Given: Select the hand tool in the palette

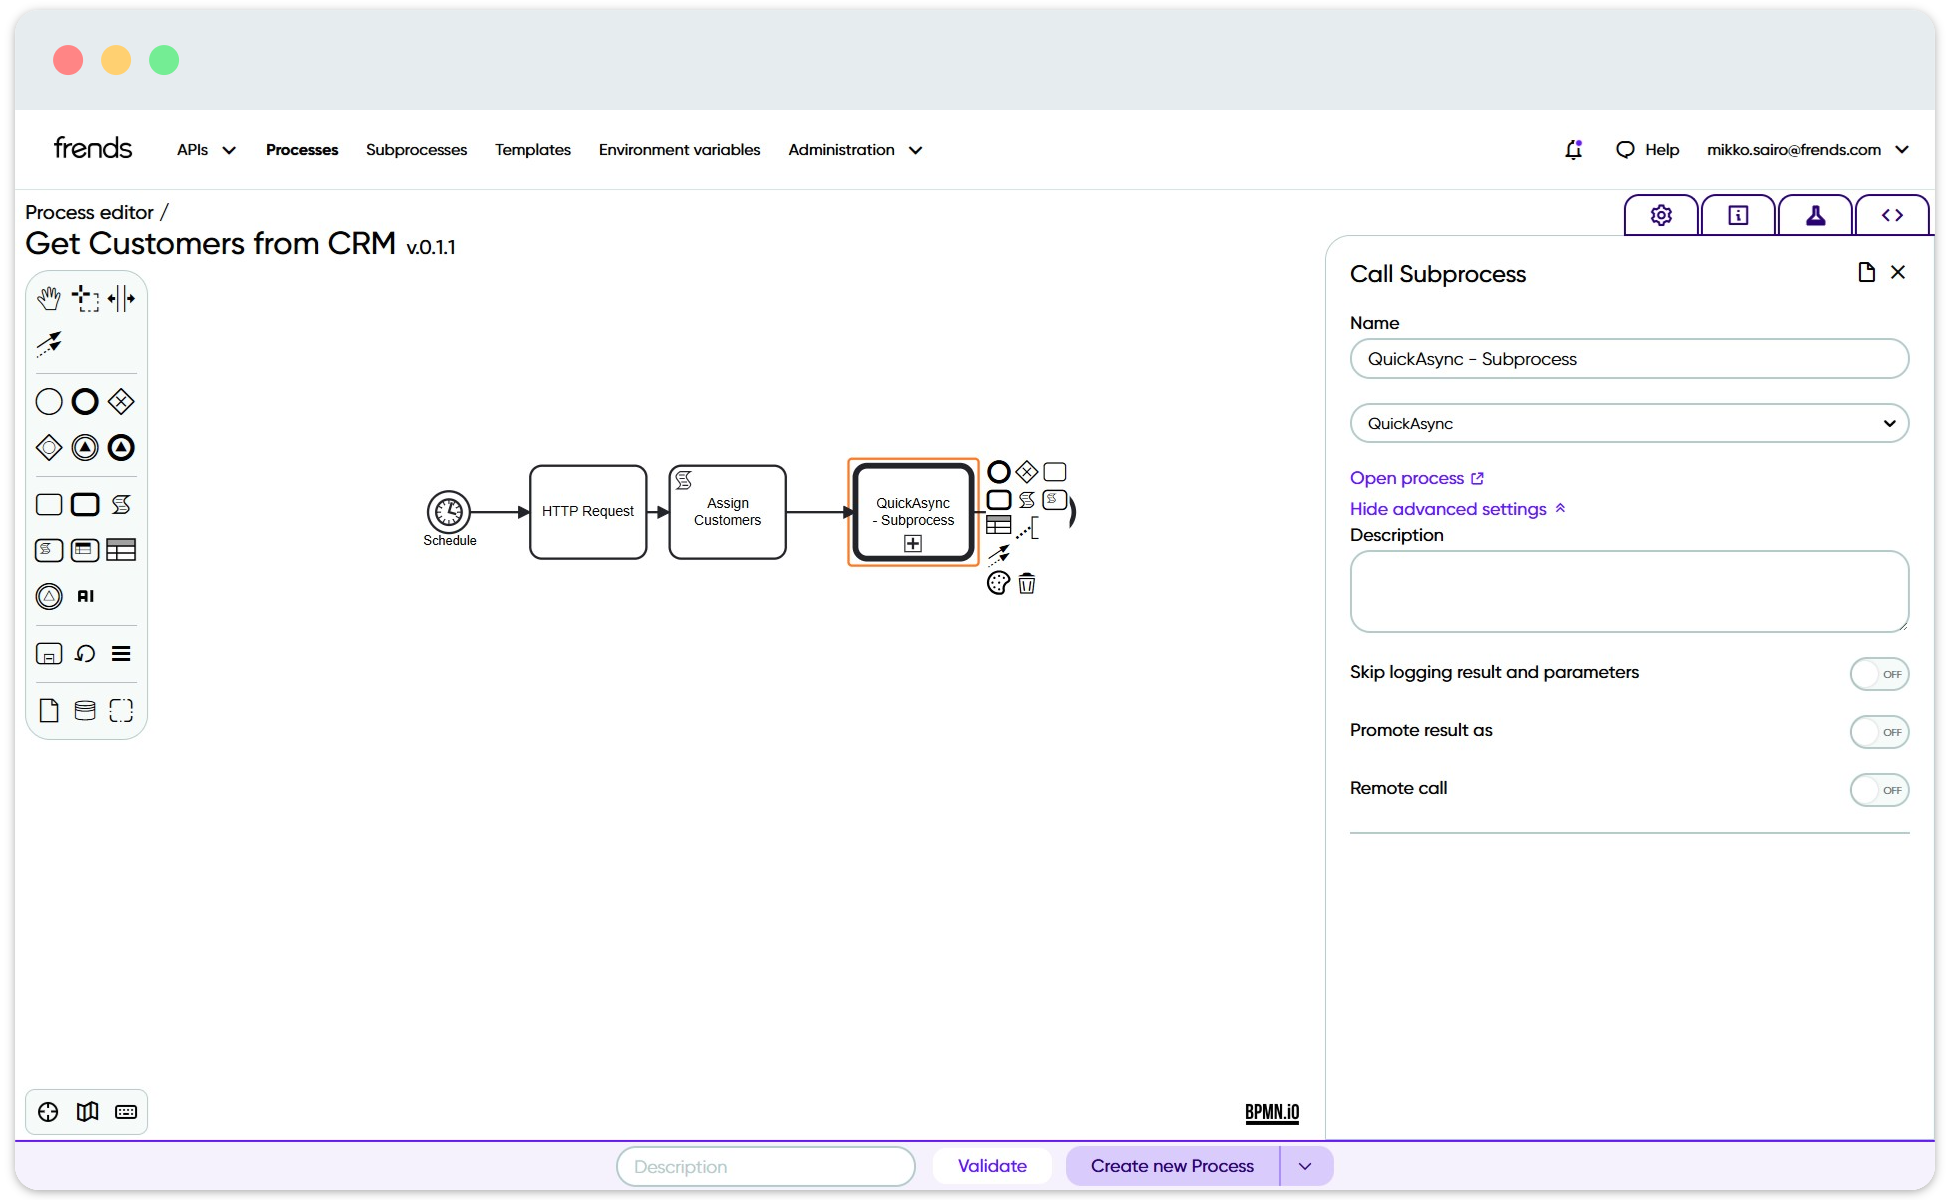Looking at the screenshot, I should point(49,297).
